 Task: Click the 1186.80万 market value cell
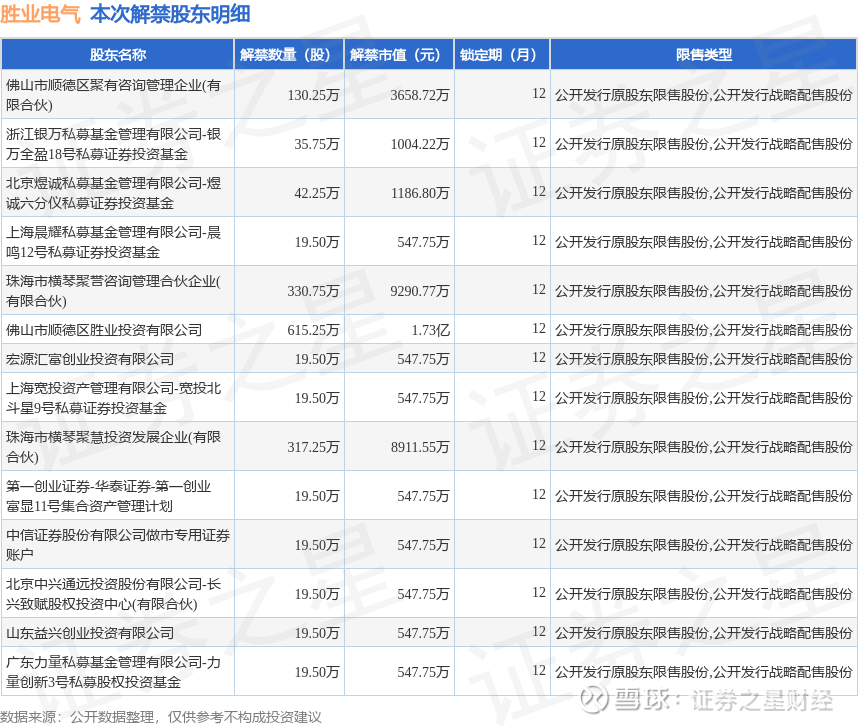pos(420,193)
